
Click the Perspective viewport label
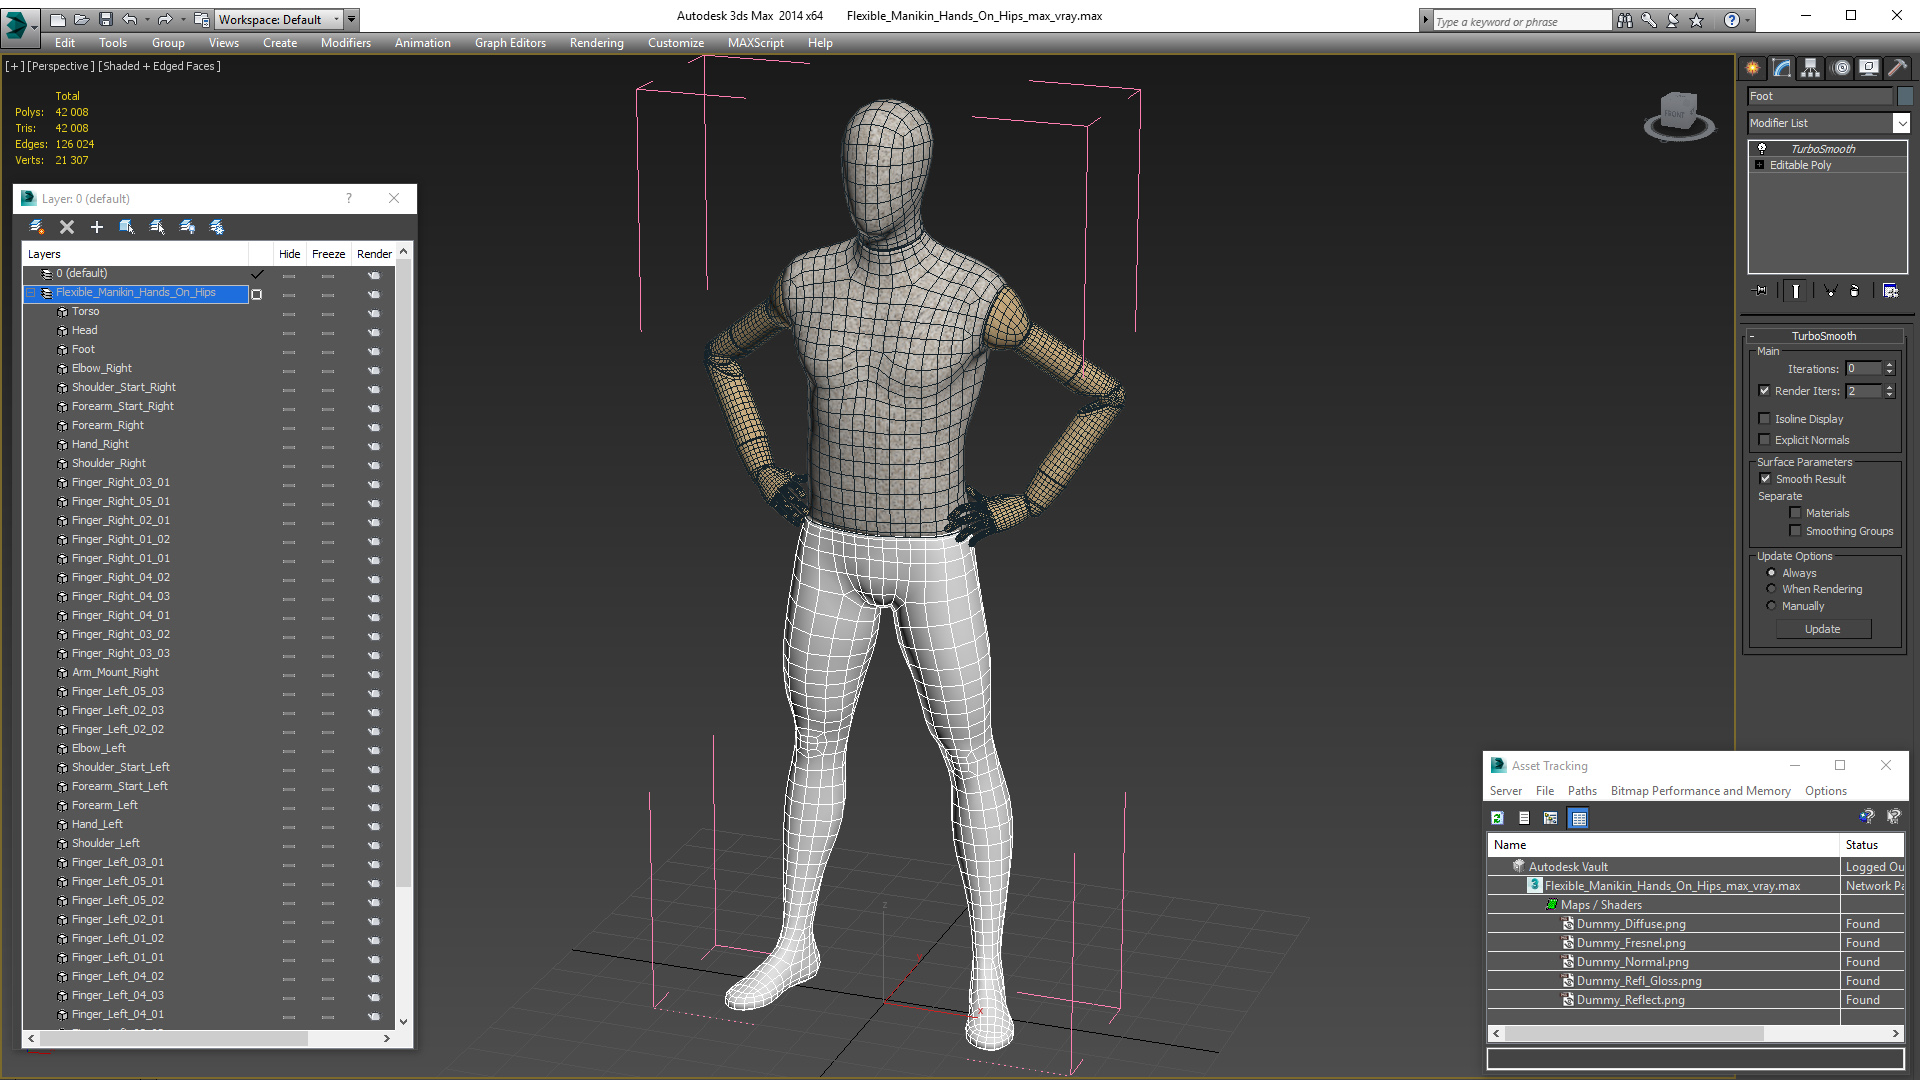61,66
